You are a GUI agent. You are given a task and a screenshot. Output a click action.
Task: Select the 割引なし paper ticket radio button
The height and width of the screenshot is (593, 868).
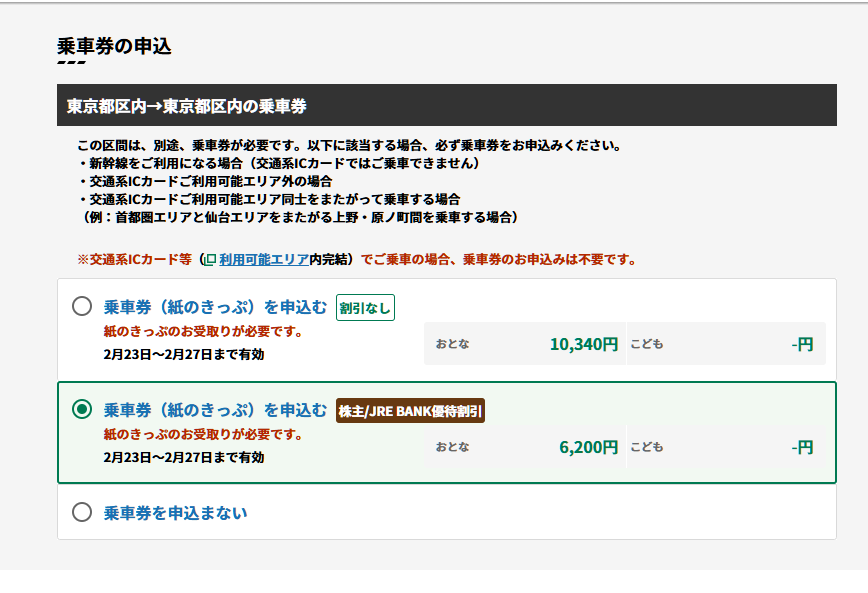(82, 306)
